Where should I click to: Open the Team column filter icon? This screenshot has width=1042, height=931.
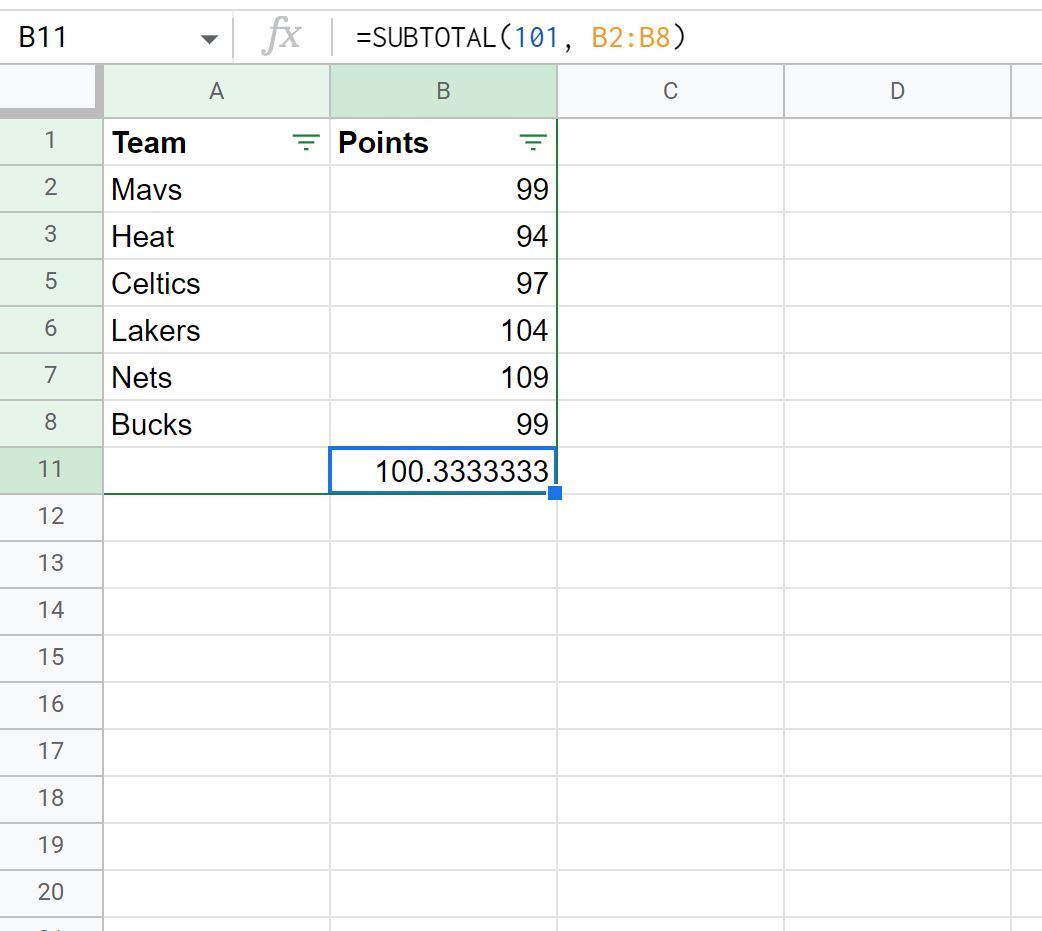tap(306, 142)
